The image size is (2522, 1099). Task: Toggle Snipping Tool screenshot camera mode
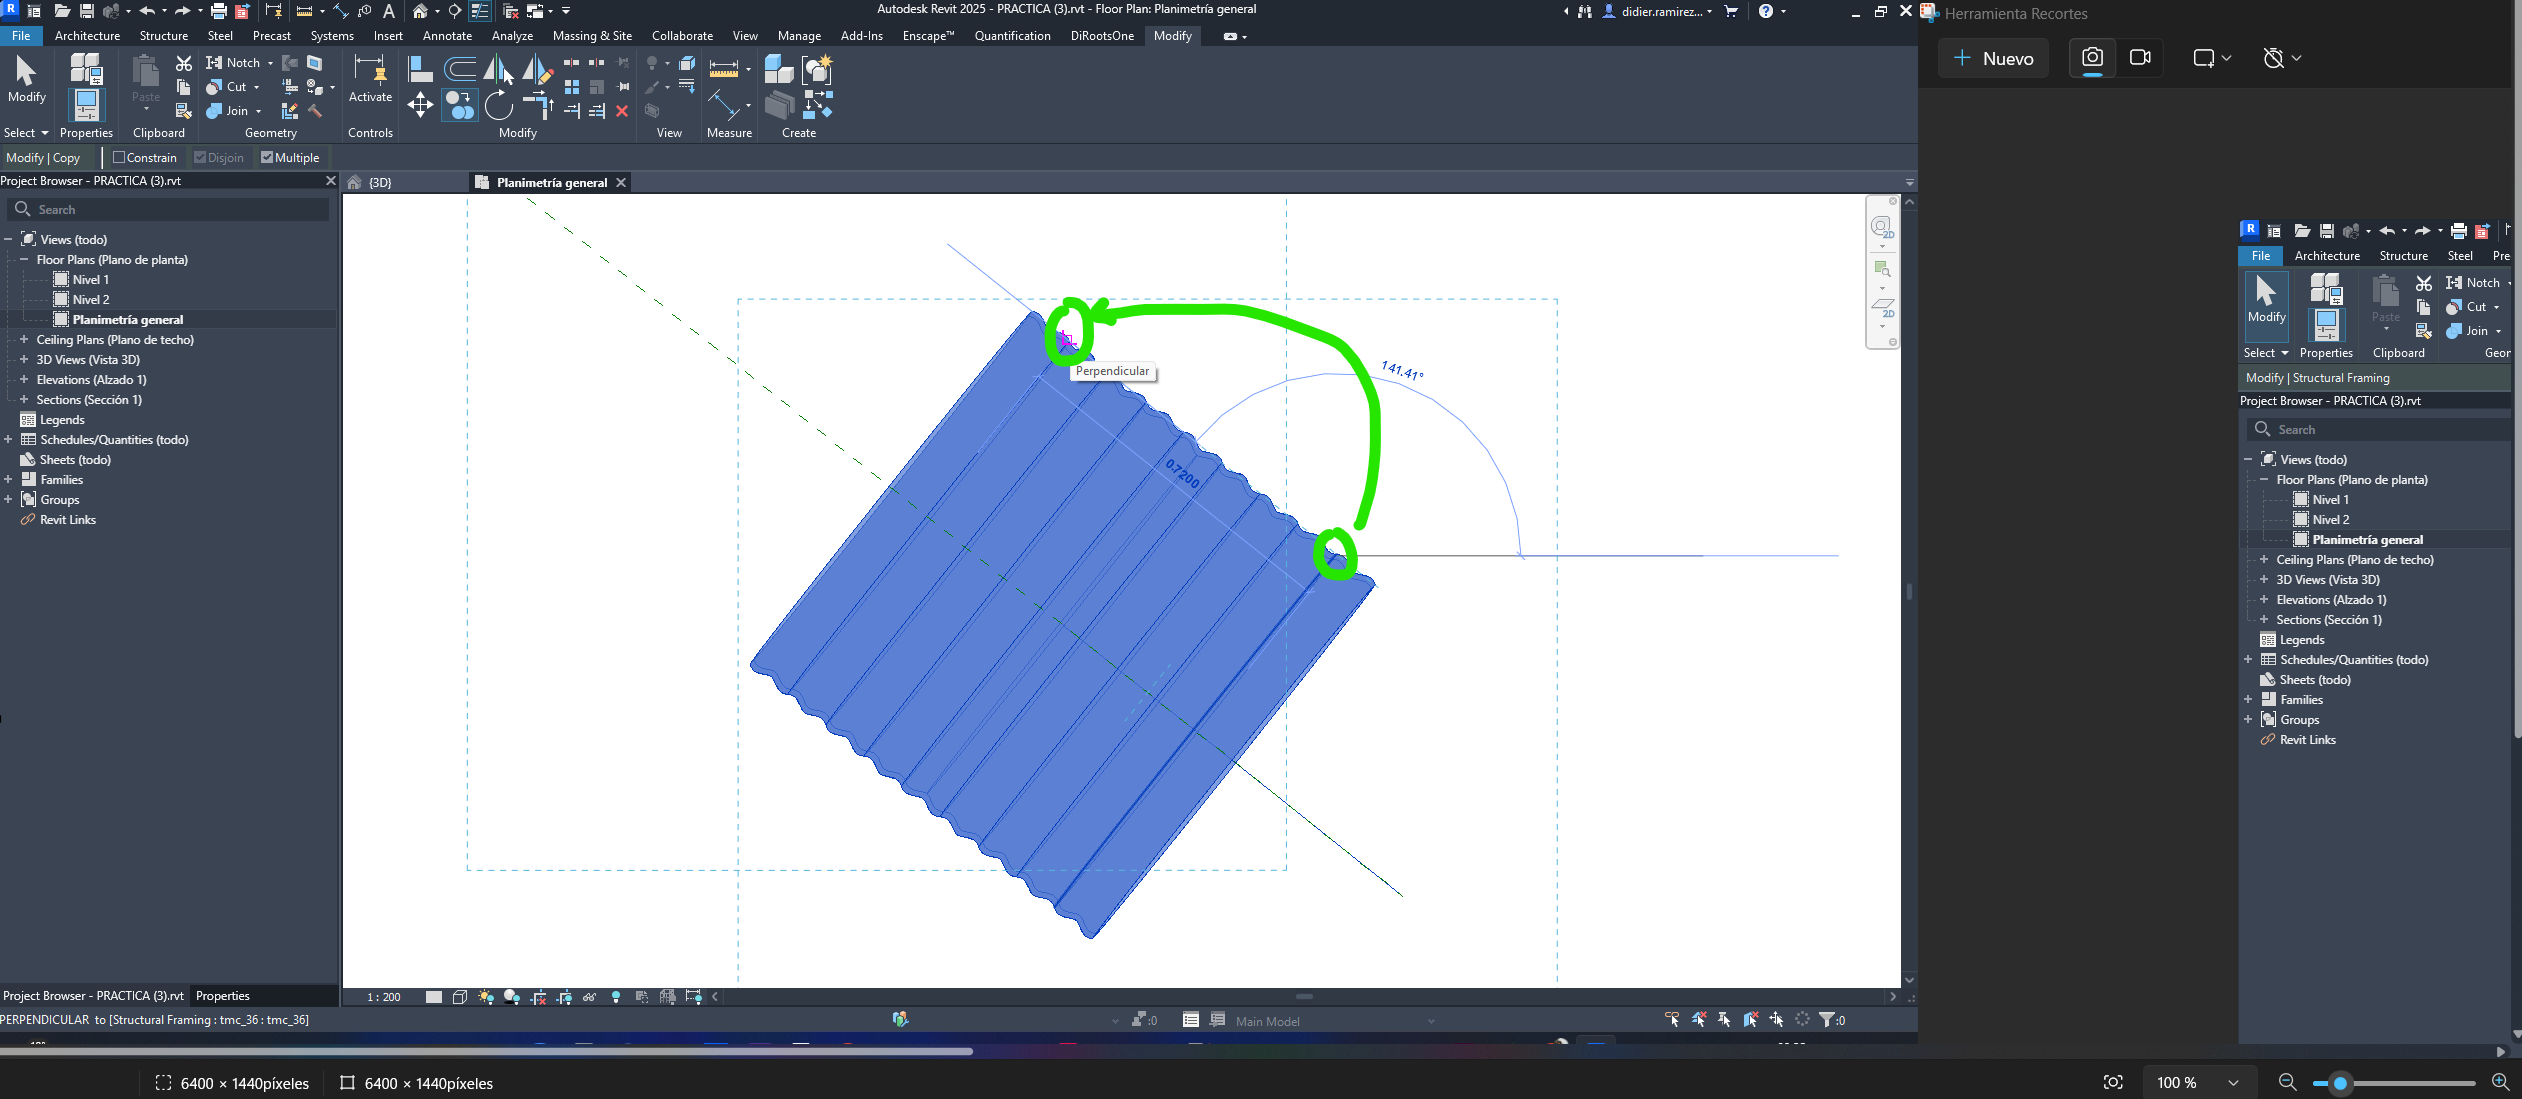(x=2092, y=57)
